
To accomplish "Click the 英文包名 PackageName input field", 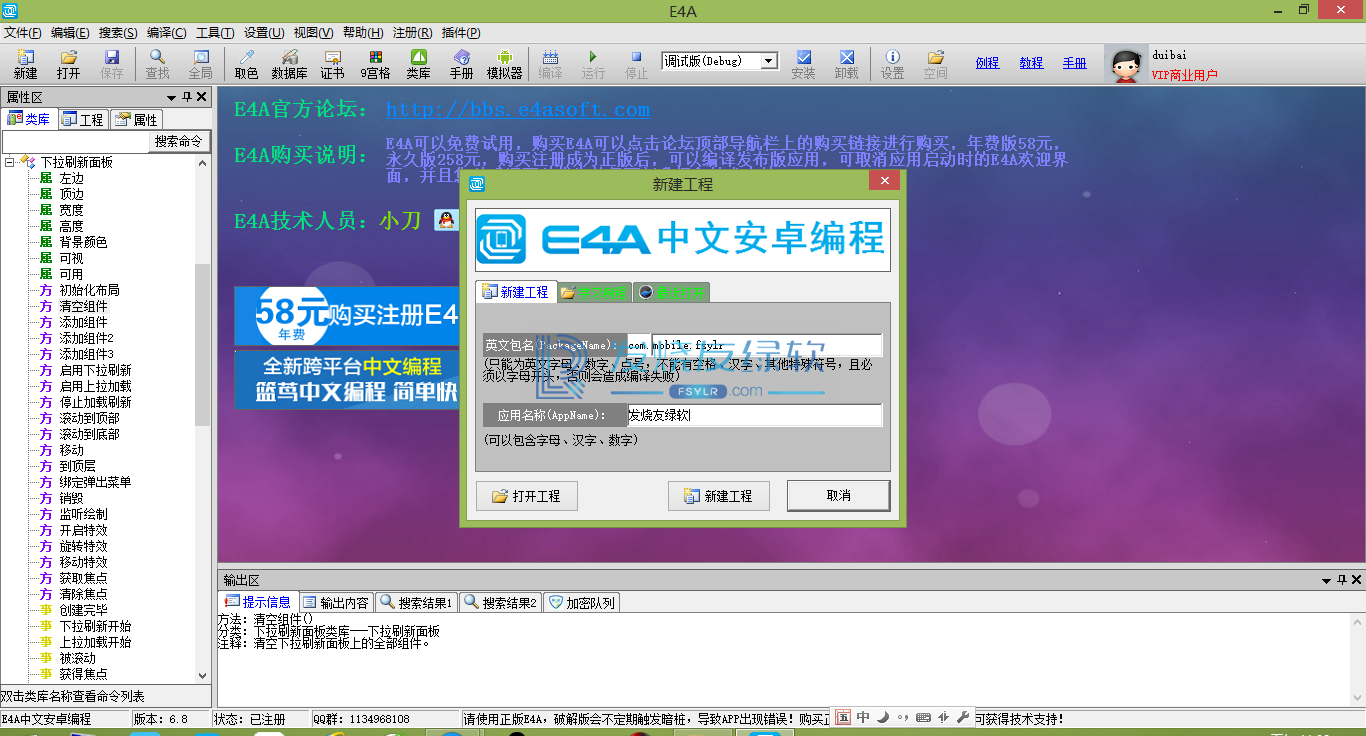I will [755, 345].
